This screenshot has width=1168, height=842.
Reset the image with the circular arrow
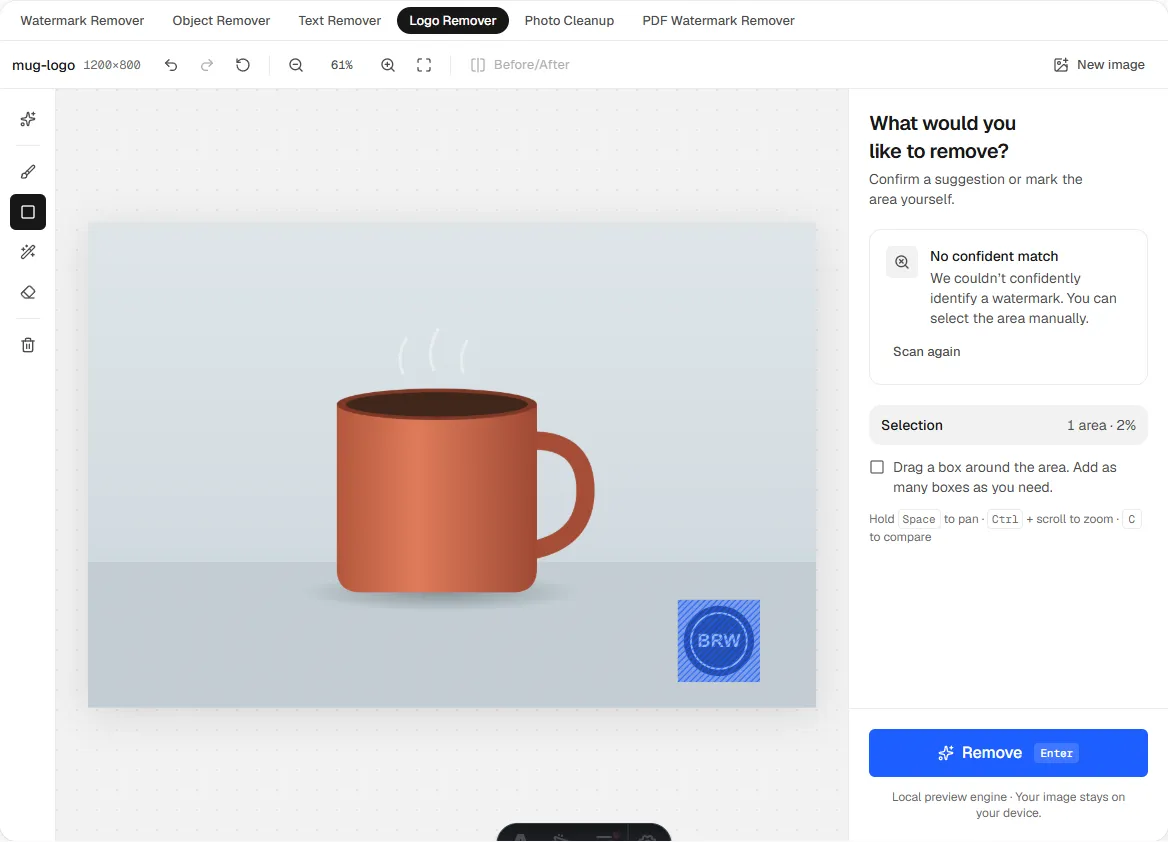coord(243,65)
